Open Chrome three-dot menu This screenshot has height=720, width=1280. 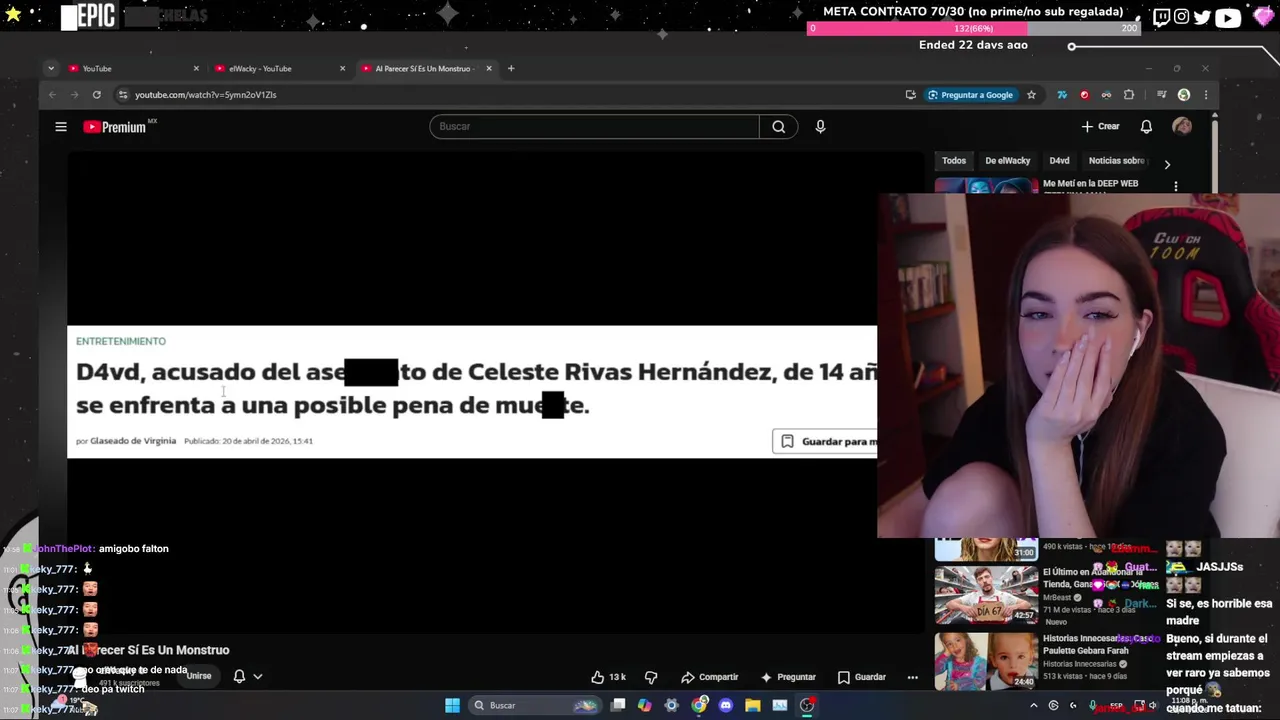coord(1206,95)
